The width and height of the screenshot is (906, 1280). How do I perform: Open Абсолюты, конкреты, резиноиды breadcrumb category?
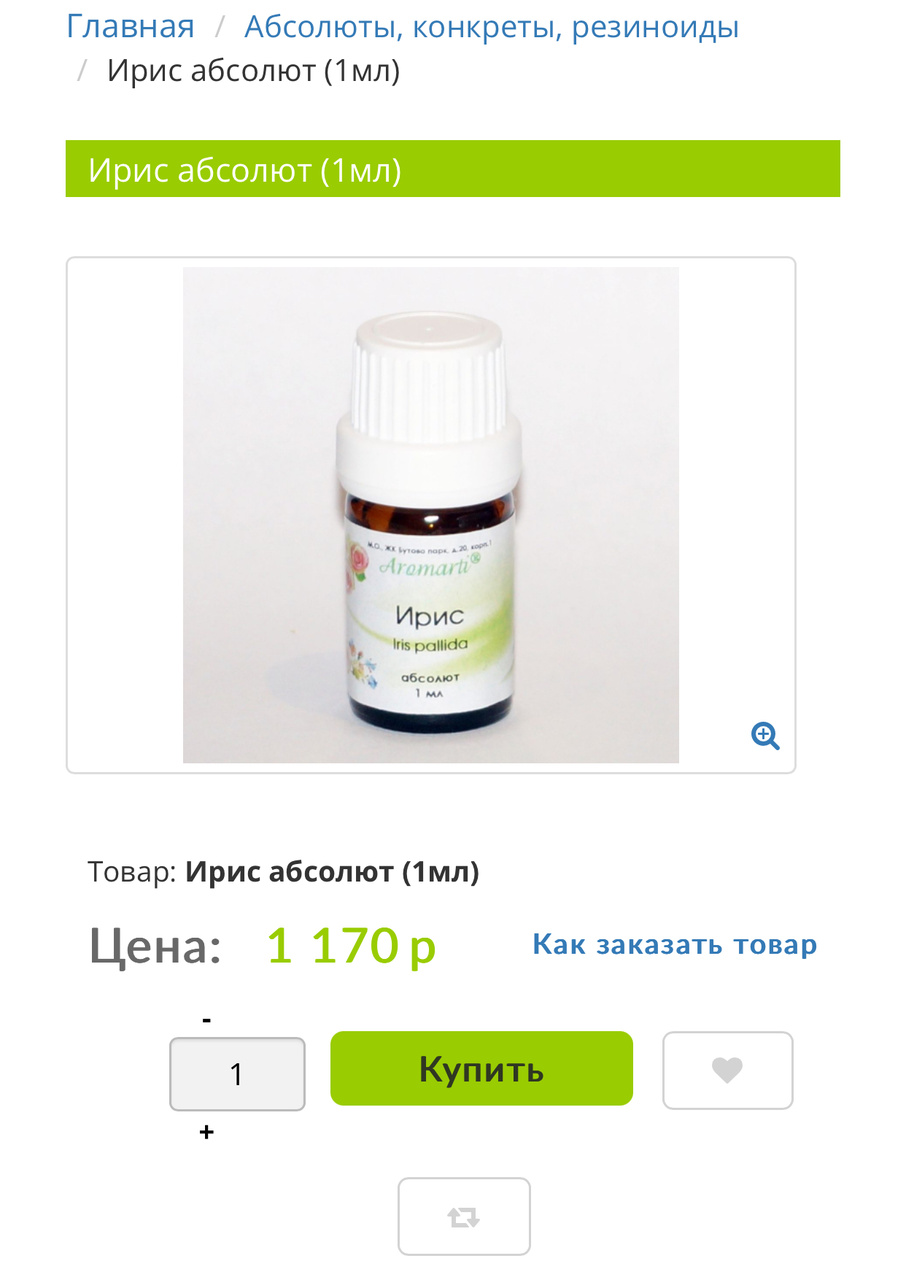pyautogui.click(x=492, y=27)
